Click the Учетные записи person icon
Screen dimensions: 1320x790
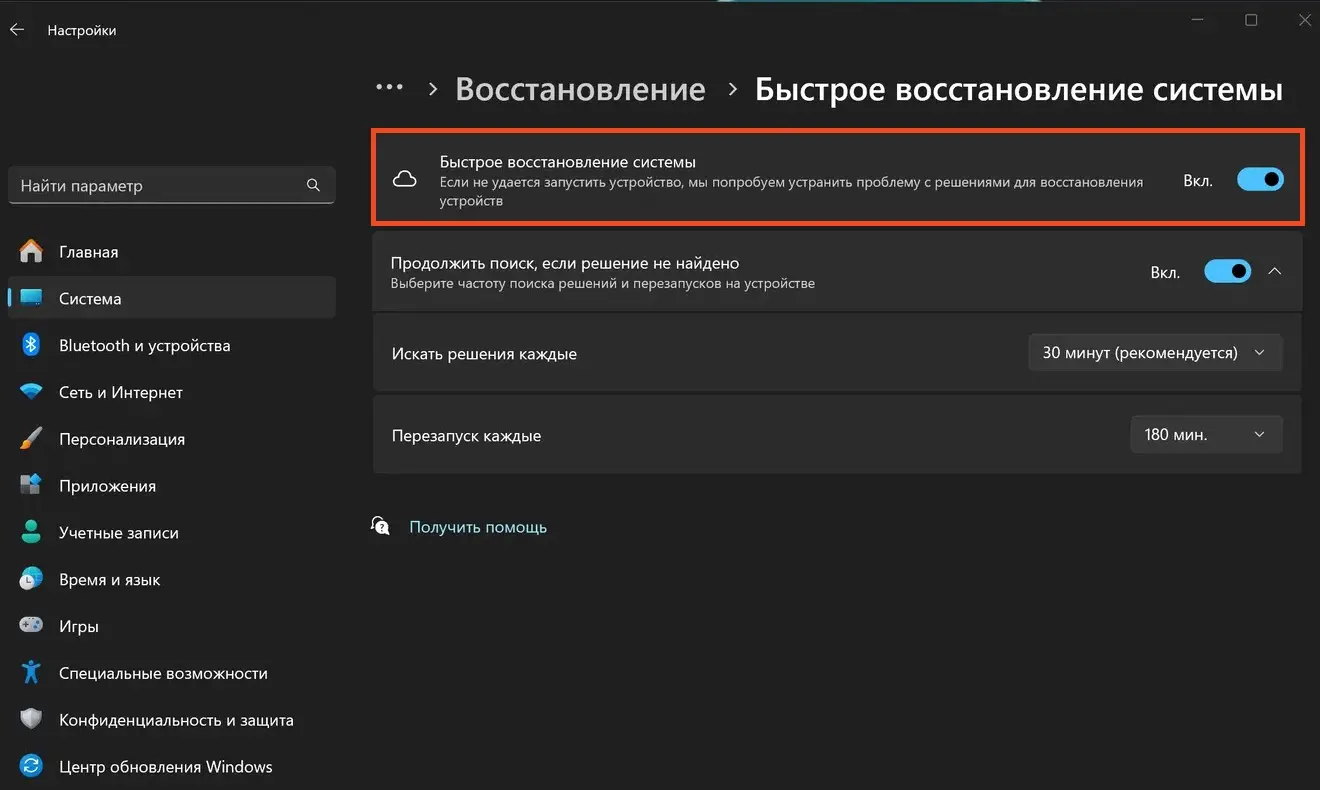(31, 533)
